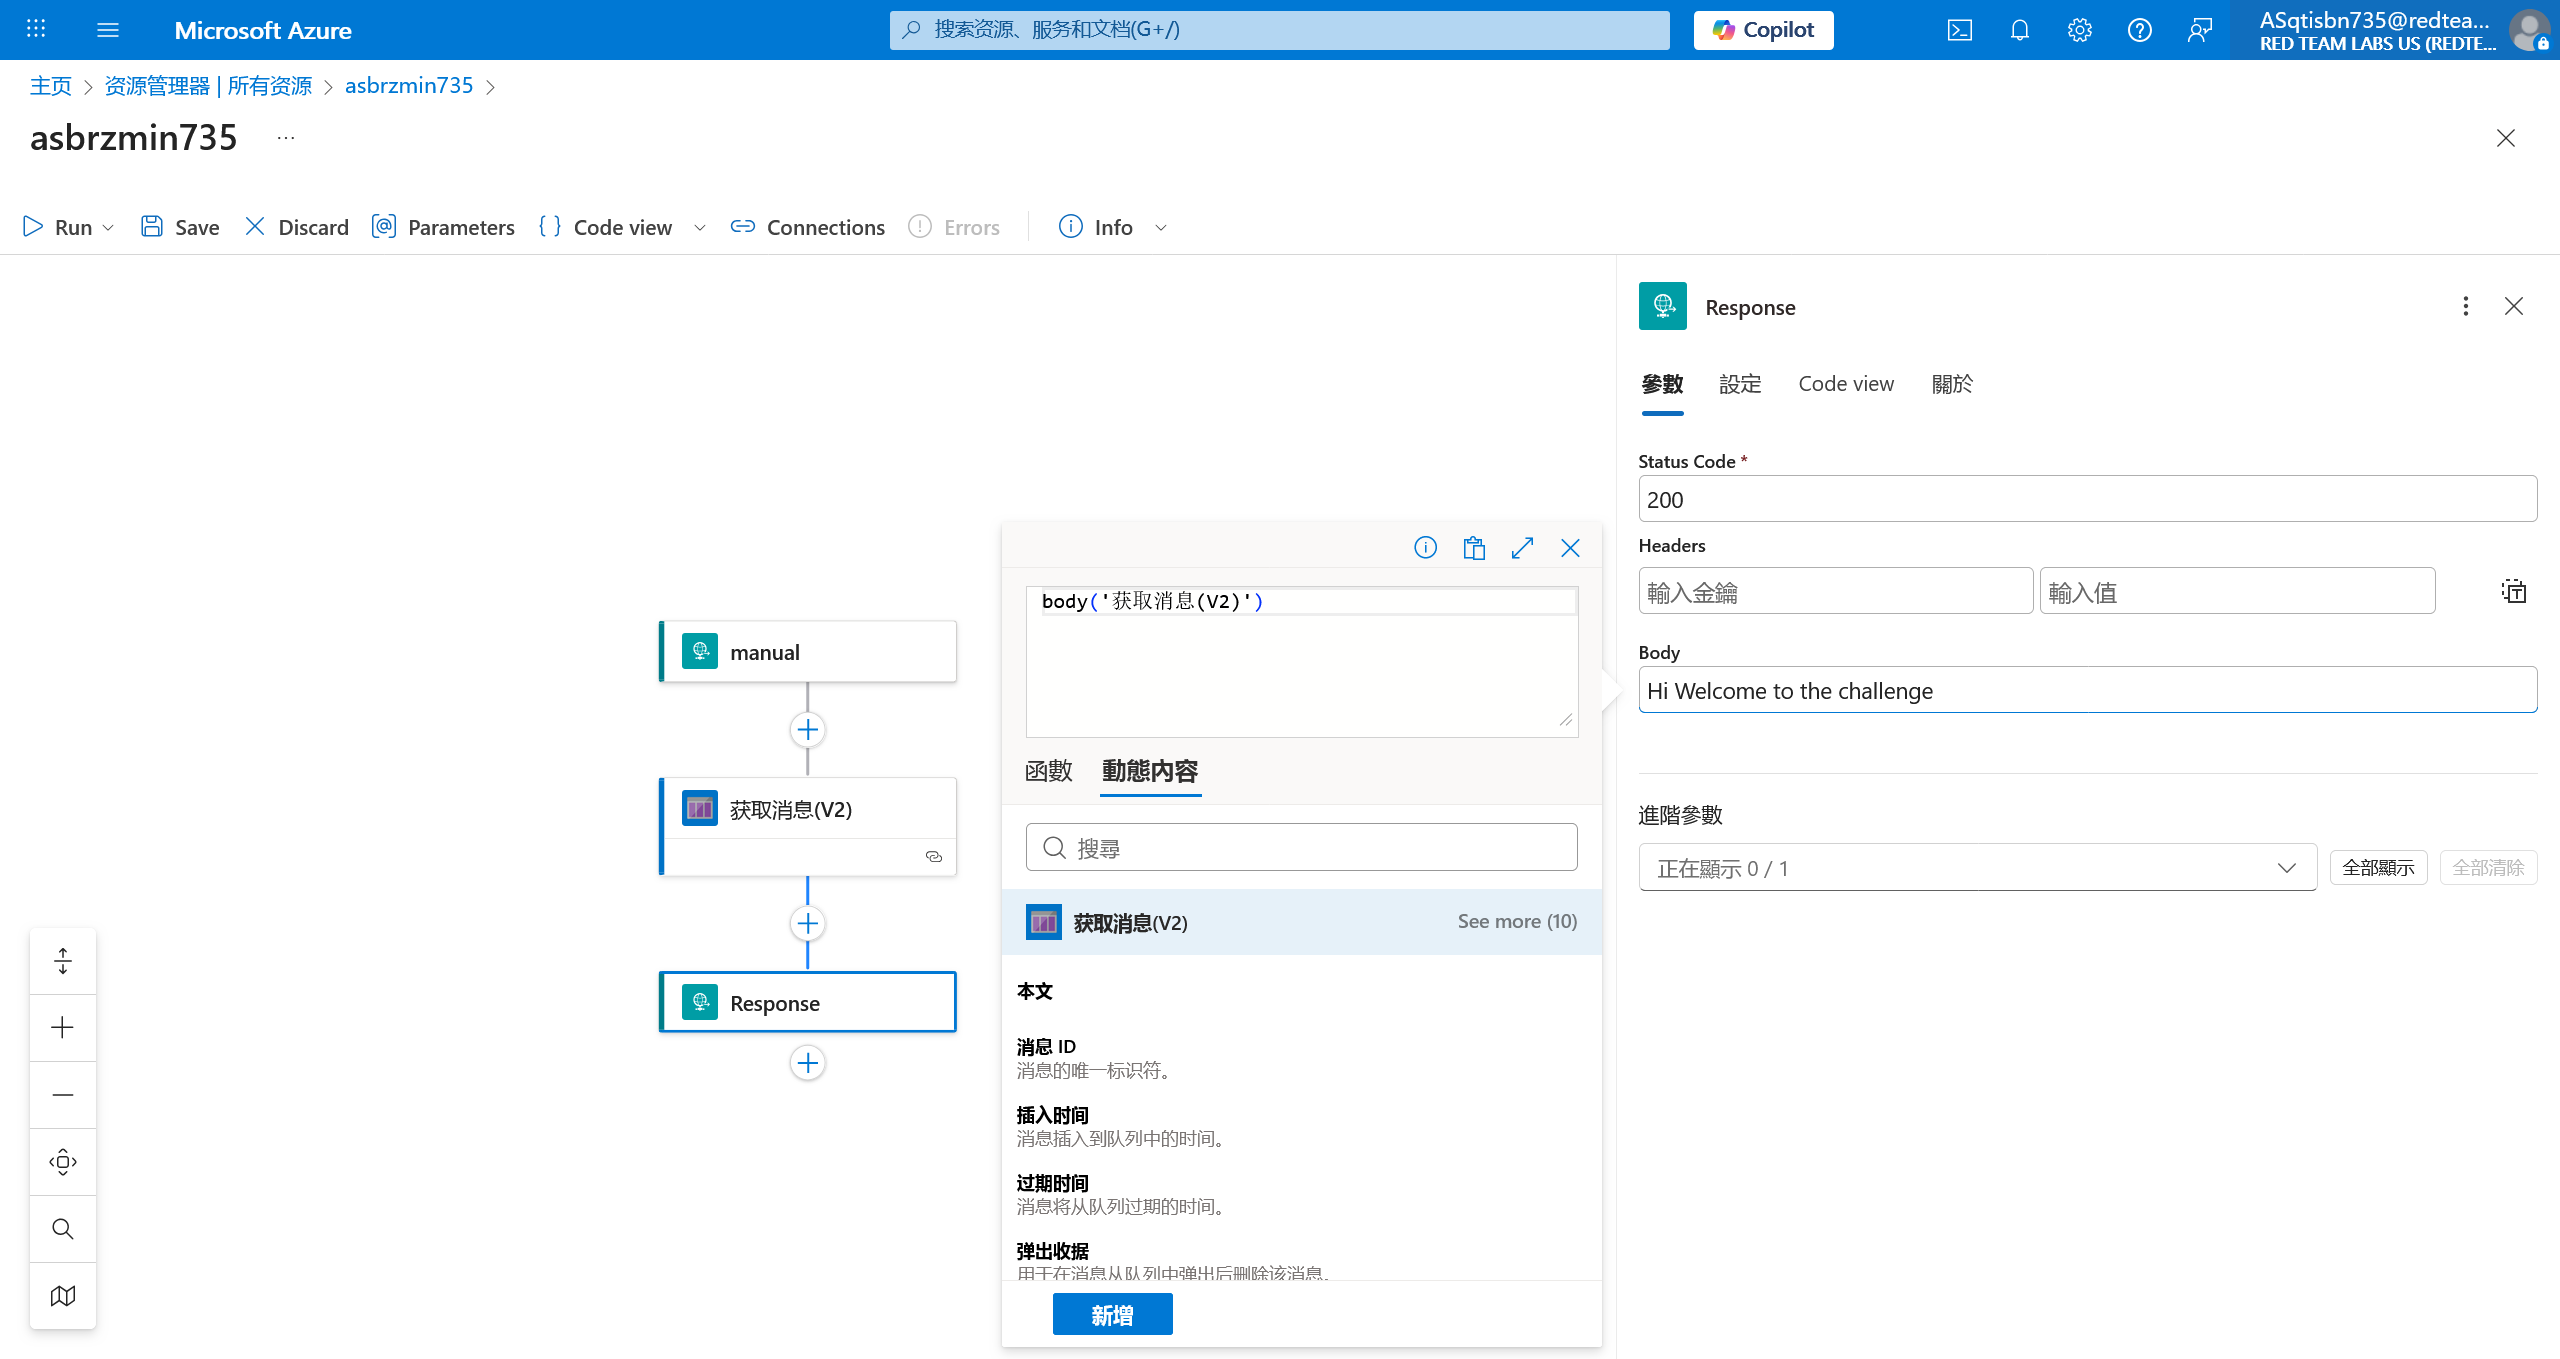Click the minimap toggle icon
The width and height of the screenshot is (2560, 1359).
point(63,1295)
